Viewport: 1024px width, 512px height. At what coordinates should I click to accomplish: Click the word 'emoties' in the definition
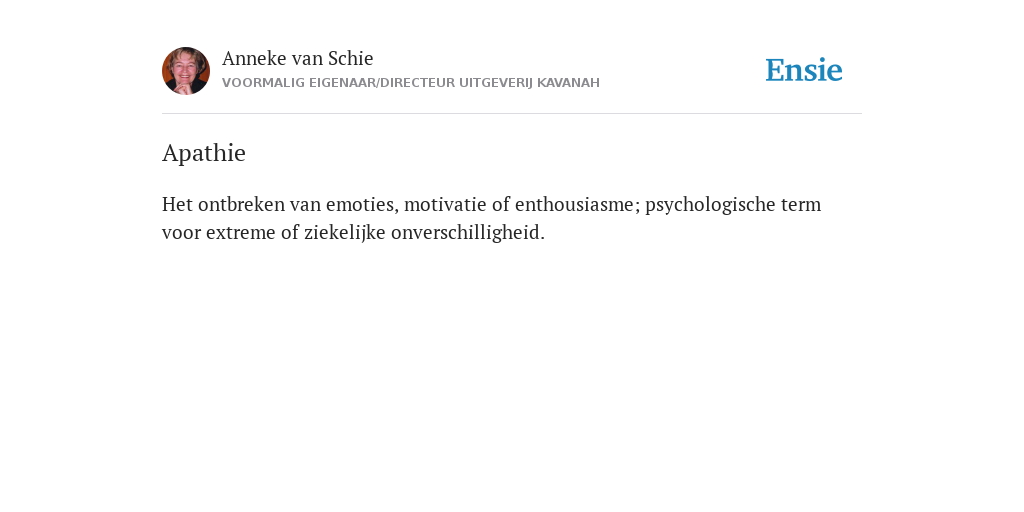tap(360, 204)
